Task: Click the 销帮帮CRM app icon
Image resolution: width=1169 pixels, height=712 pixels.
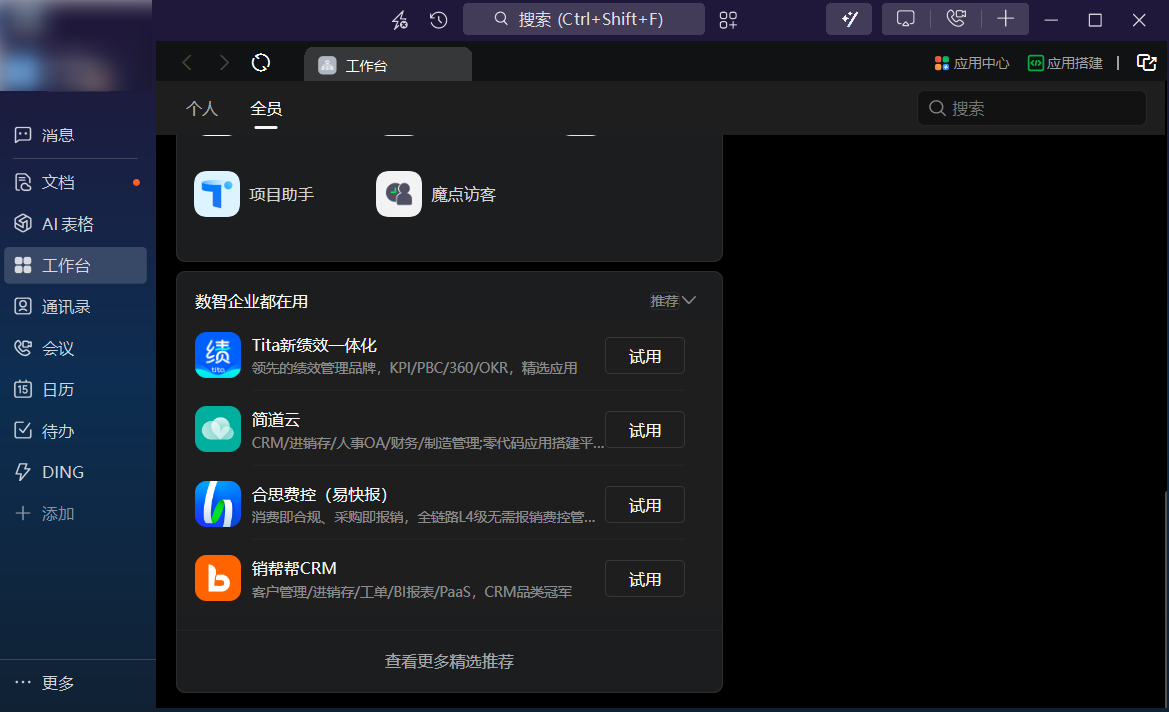Action: point(218,578)
